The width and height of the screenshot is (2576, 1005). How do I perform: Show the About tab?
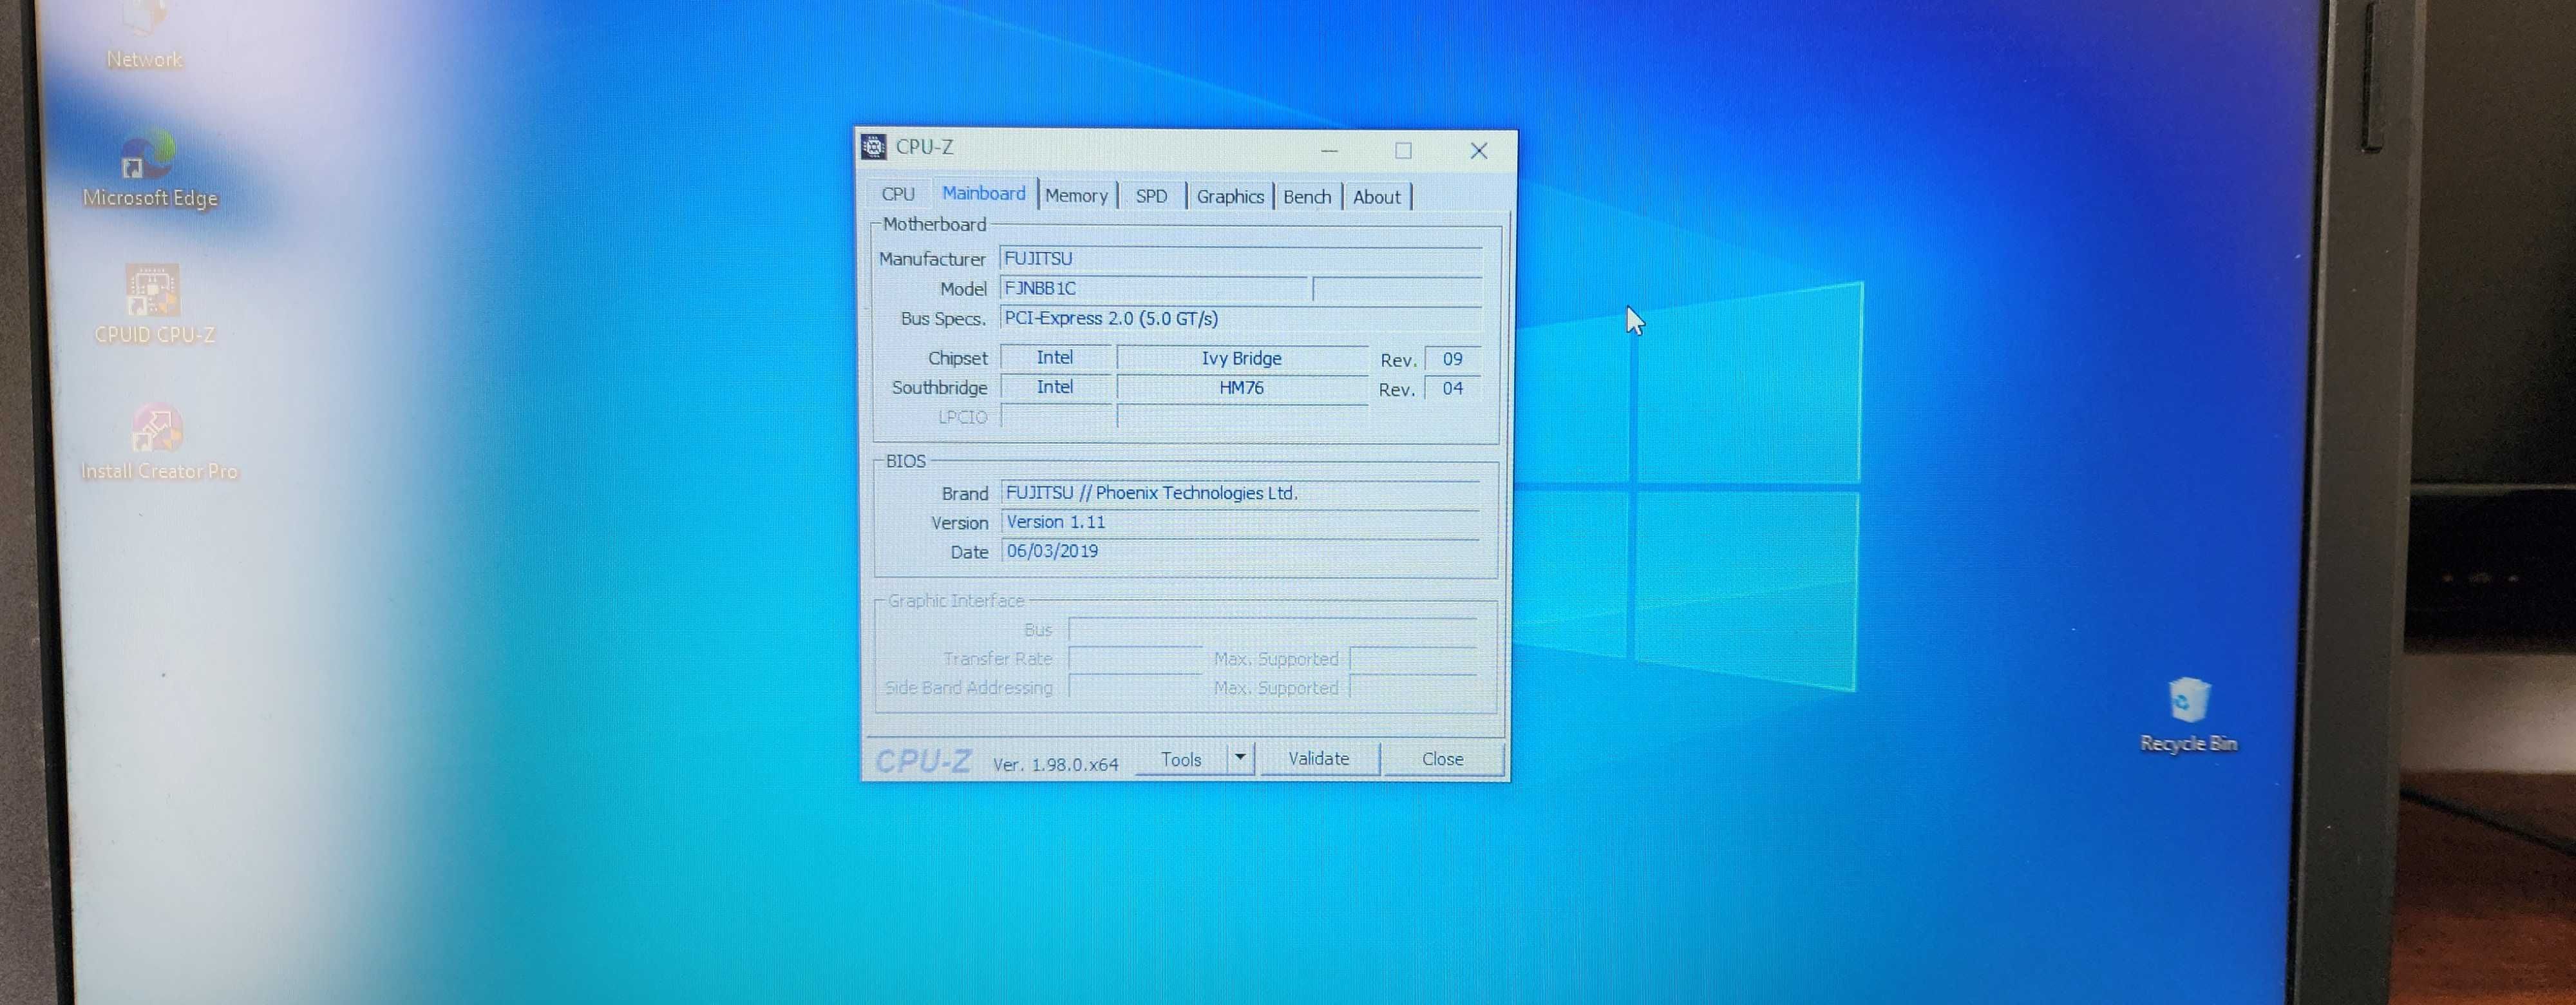(1376, 197)
